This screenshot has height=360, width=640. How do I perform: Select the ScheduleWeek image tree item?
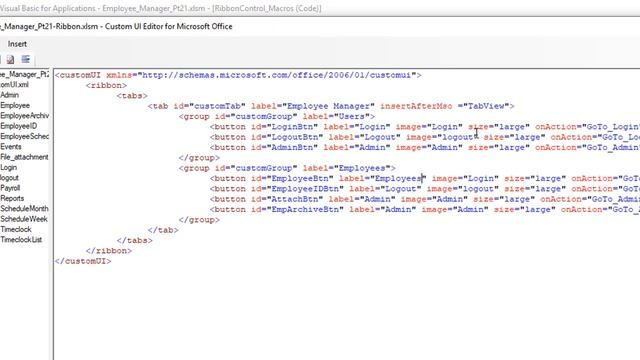24,219
